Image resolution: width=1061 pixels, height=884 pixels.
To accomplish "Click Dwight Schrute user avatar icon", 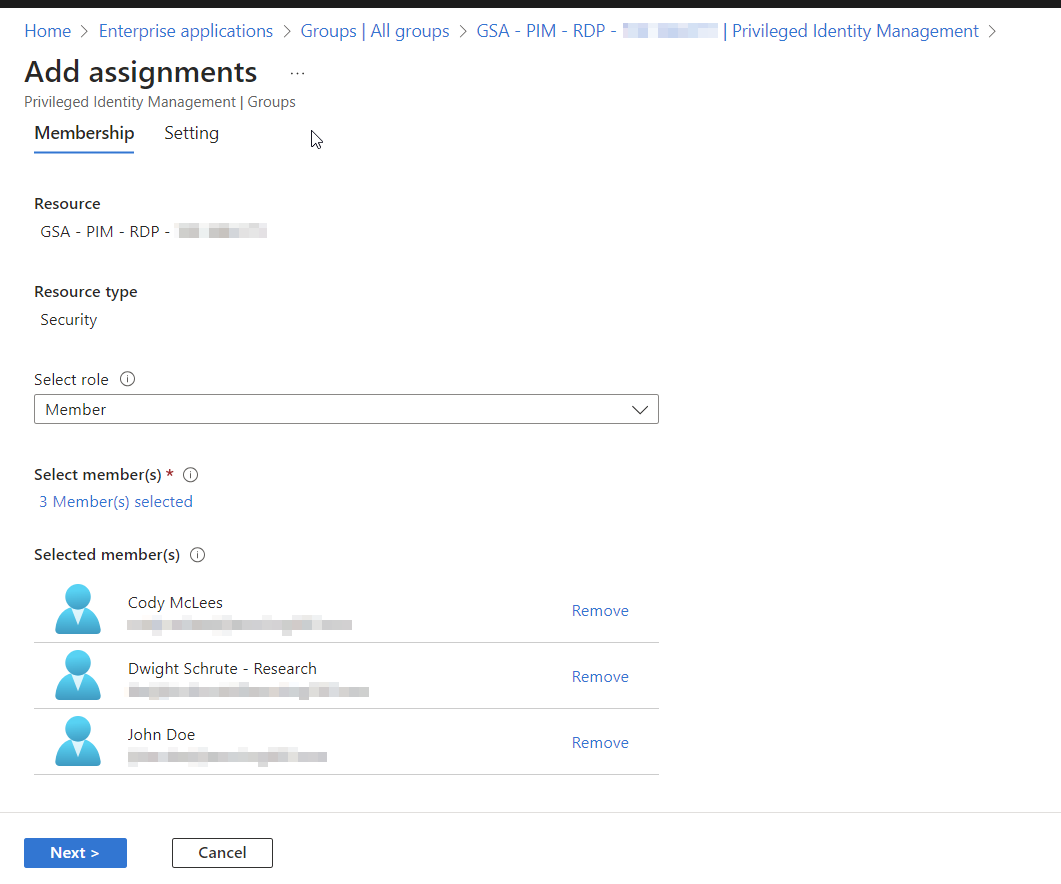I will pos(78,675).
